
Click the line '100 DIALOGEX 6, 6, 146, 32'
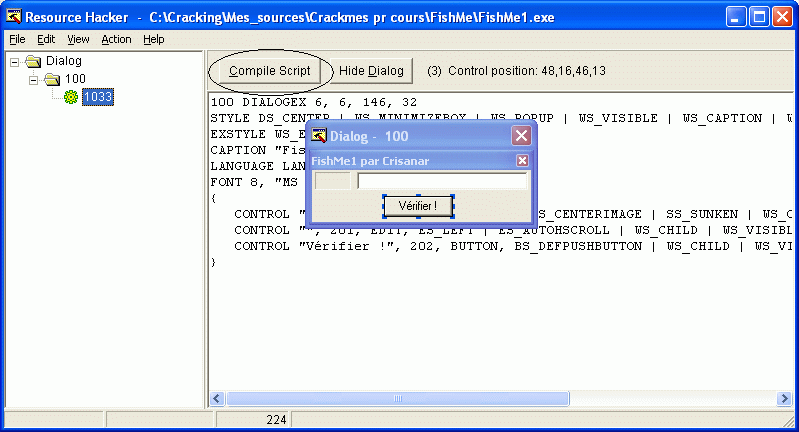click(x=314, y=102)
